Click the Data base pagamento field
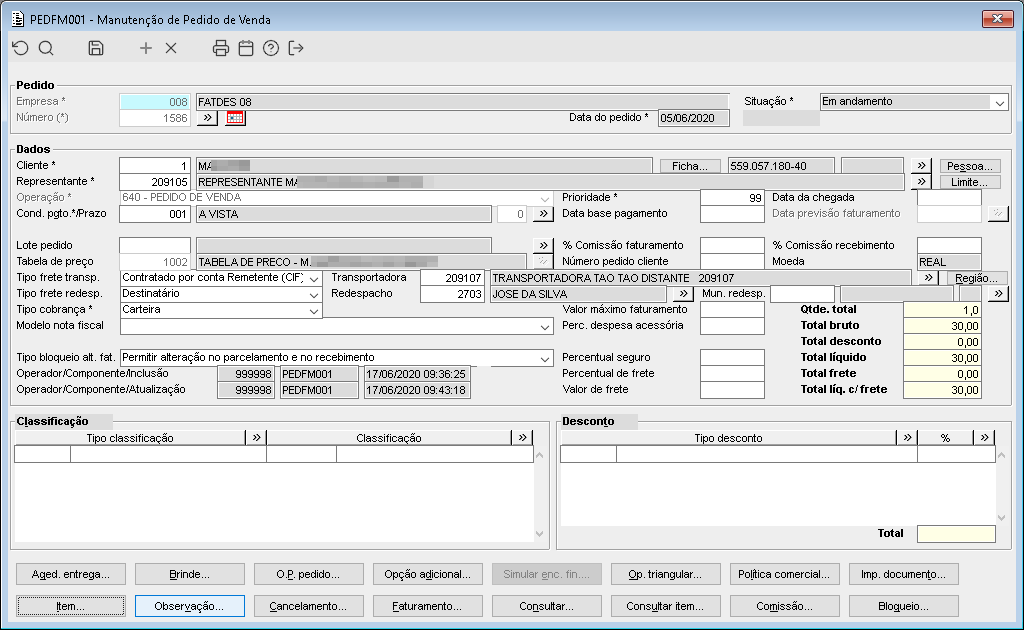The image size is (1024, 630). (x=732, y=213)
